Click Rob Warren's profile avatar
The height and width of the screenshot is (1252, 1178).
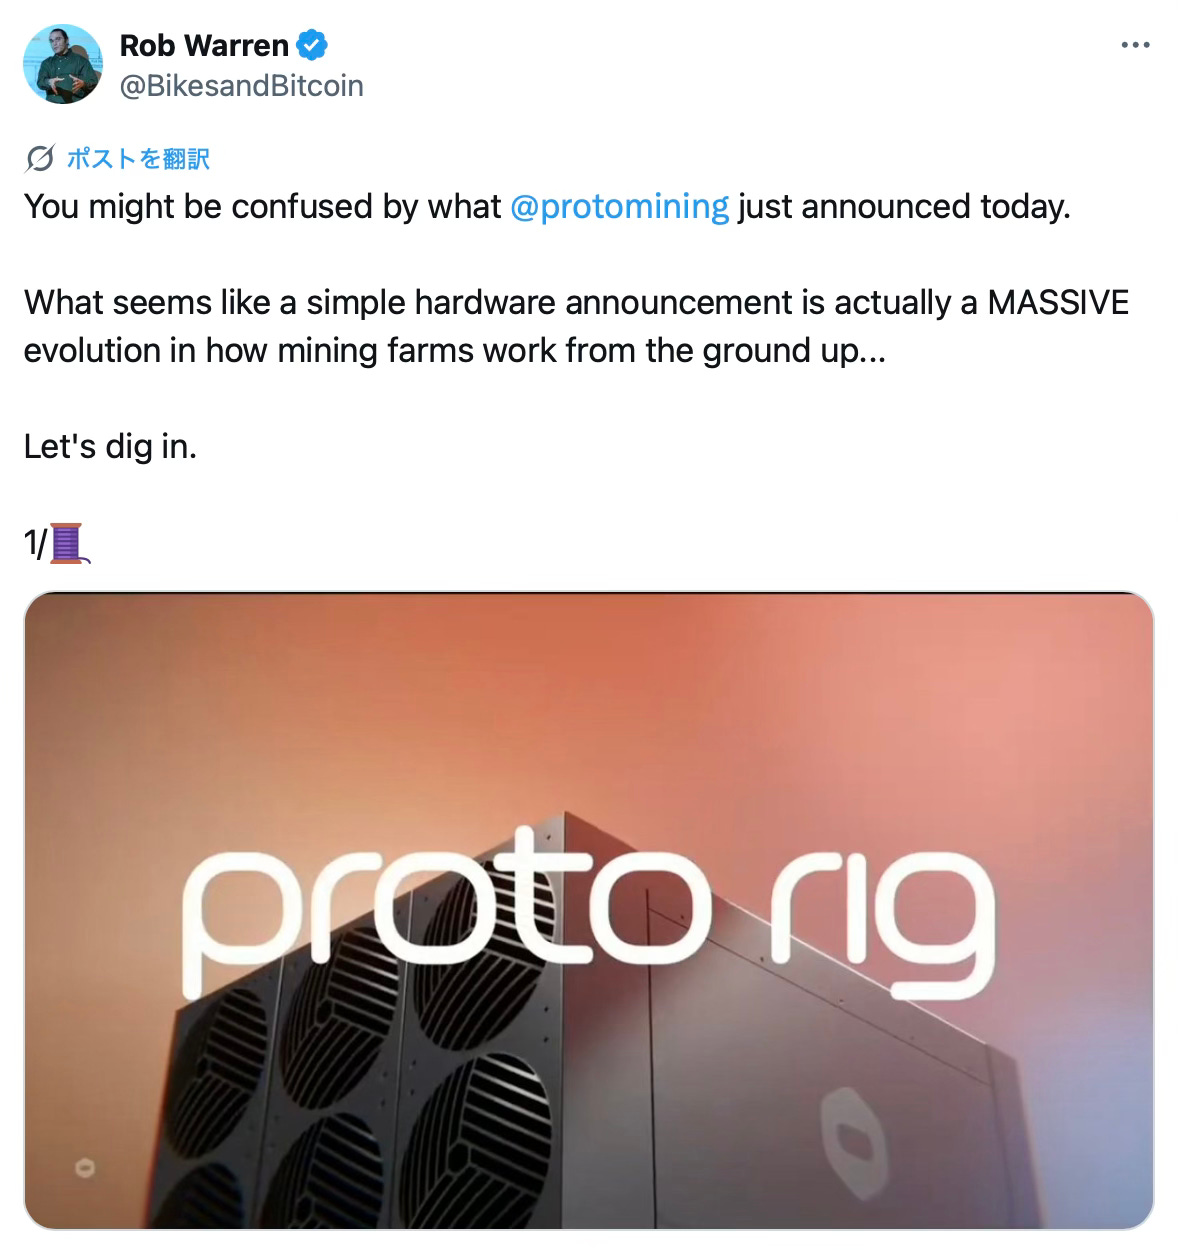click(x=63, y=65)
